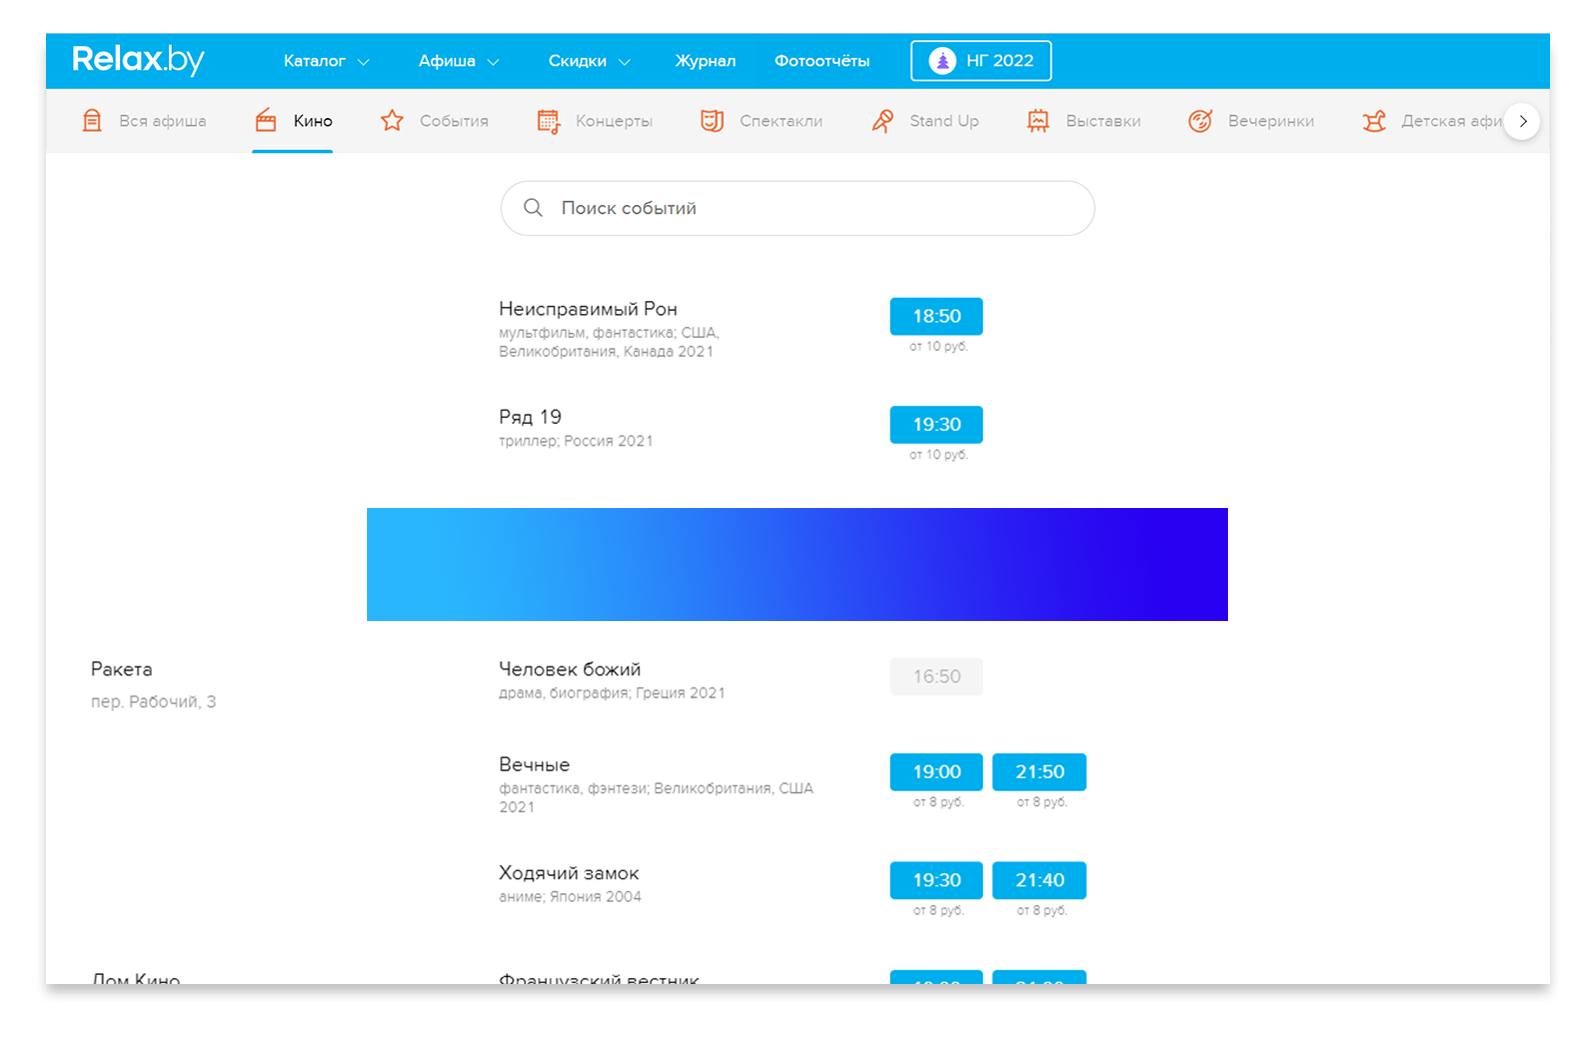
Task: Expand the Афиша dropdown menu
Action: pos(458,61)
